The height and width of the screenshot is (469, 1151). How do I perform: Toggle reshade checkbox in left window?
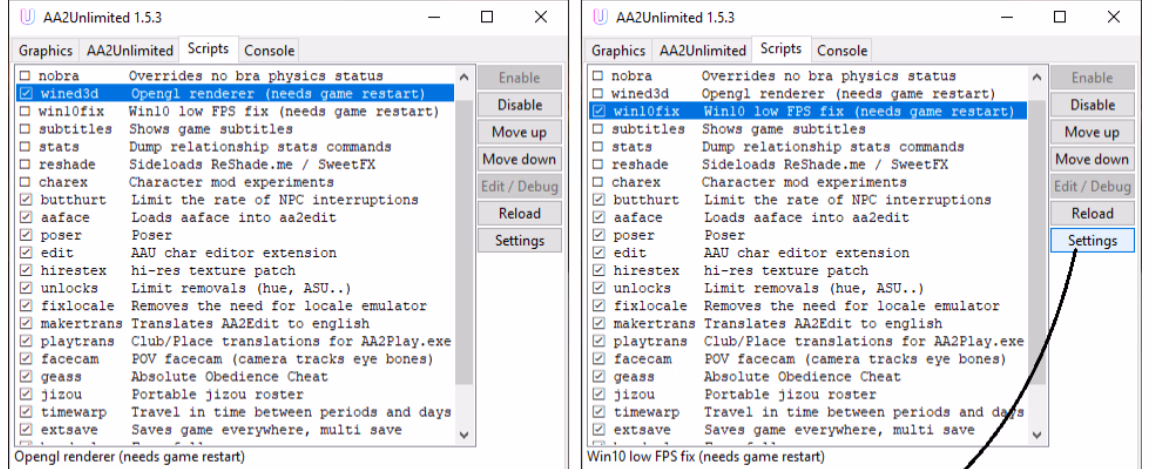pyautogui.click(x=26, y=164)
